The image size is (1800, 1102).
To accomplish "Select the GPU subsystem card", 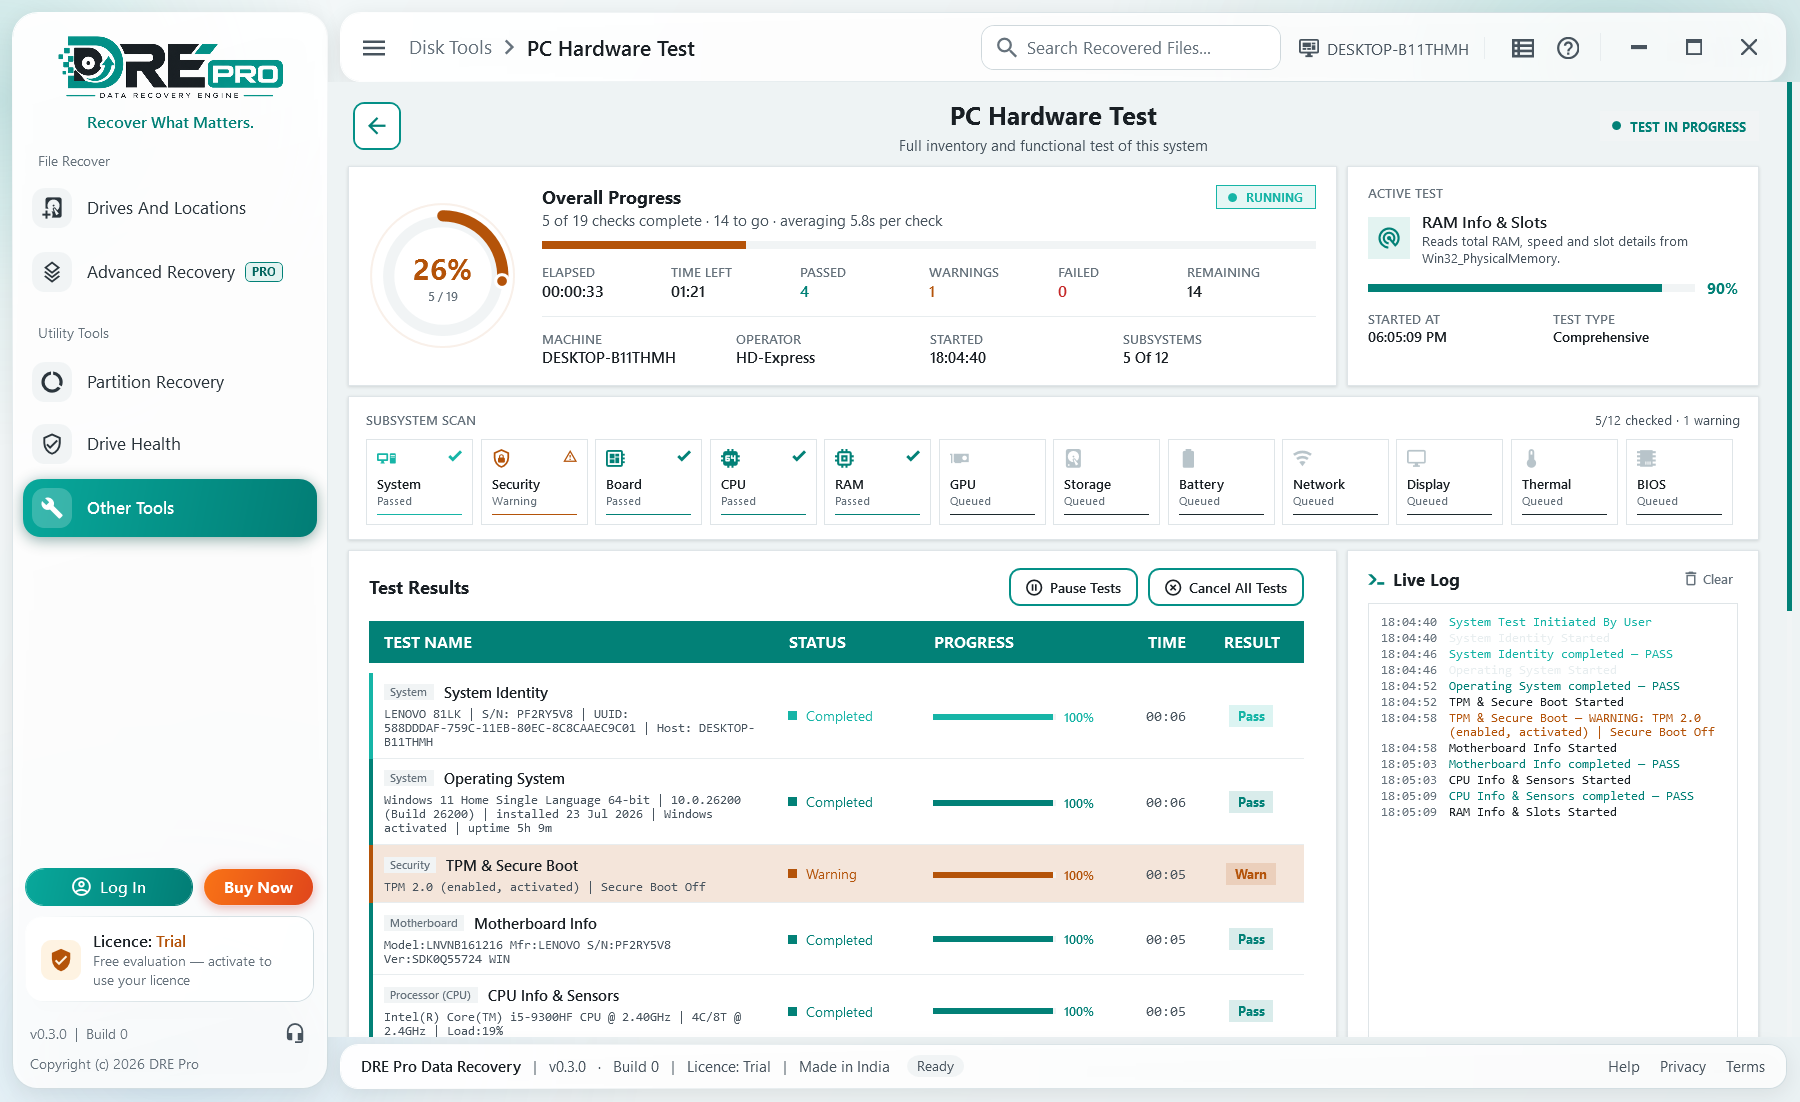I will point(992,481).
